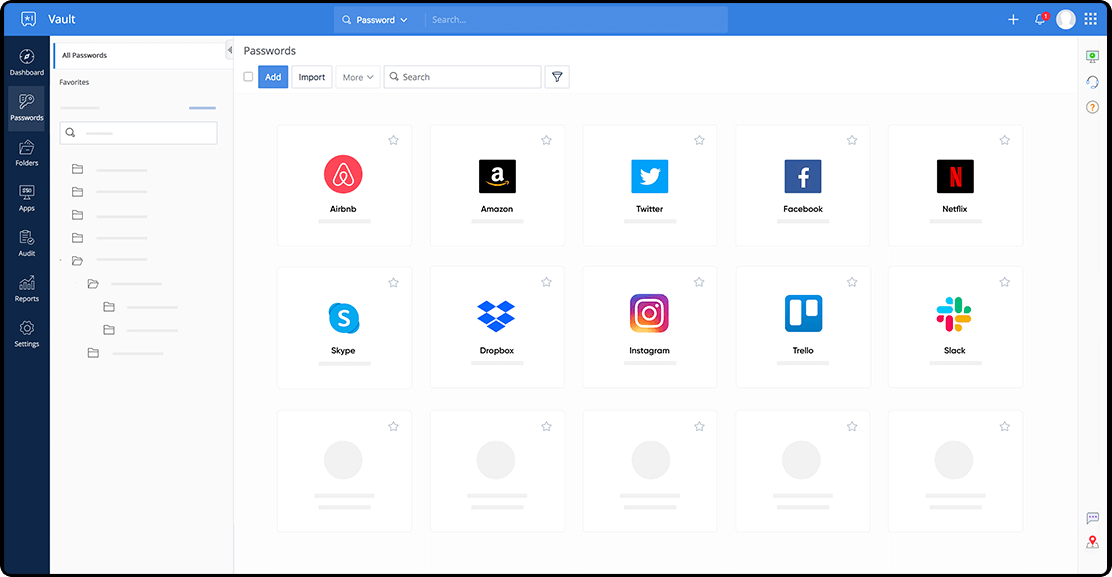Open the Facebook password card
This screenshot has width=1112, height=577.
(803, 186)
